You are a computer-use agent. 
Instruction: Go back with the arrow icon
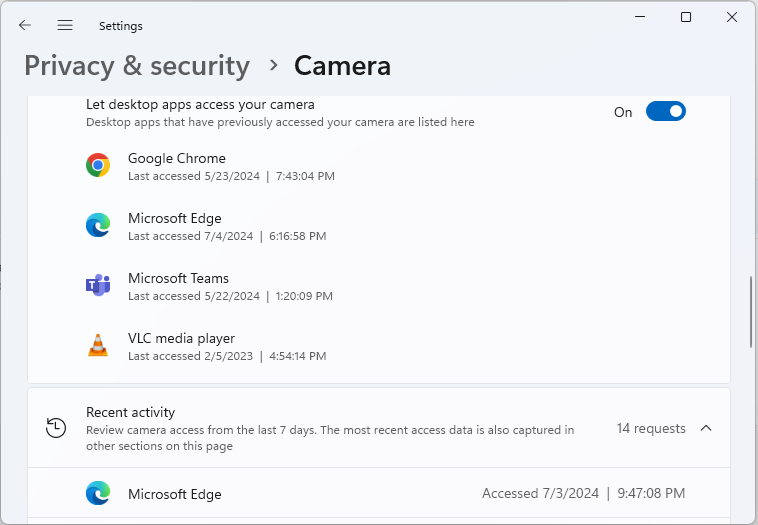pyautogui.click(x=25, y=25)
